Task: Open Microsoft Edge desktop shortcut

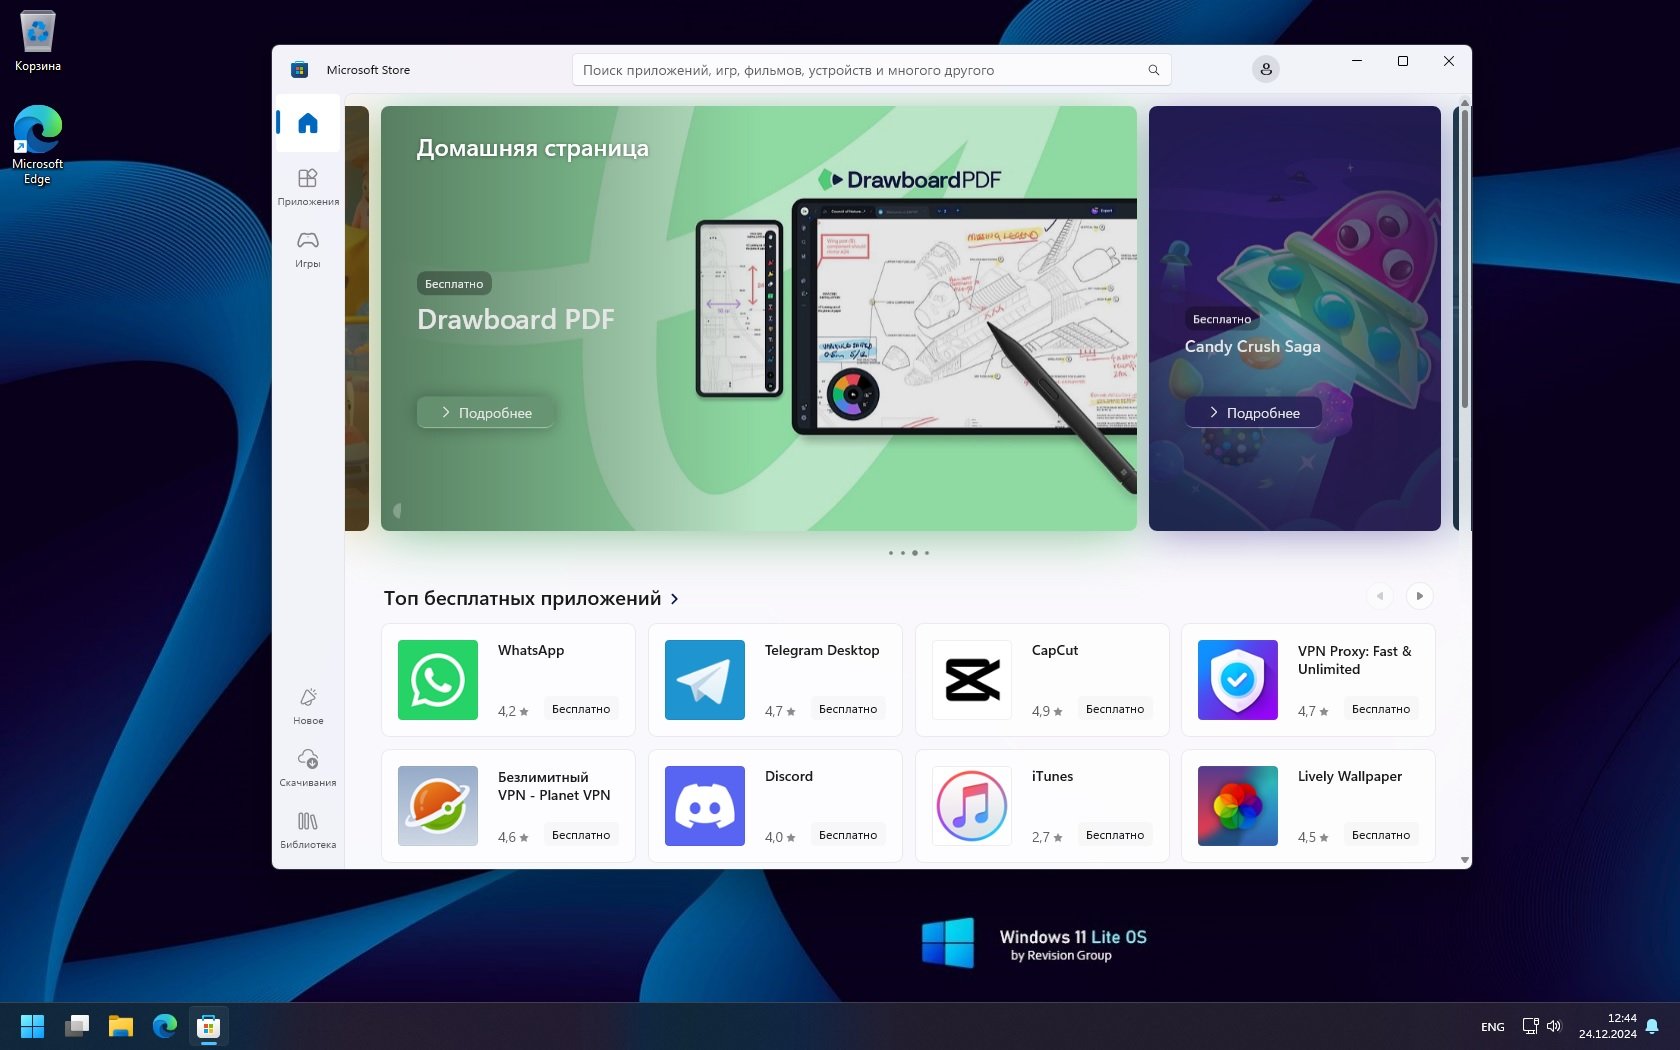Action: point(38,145)
